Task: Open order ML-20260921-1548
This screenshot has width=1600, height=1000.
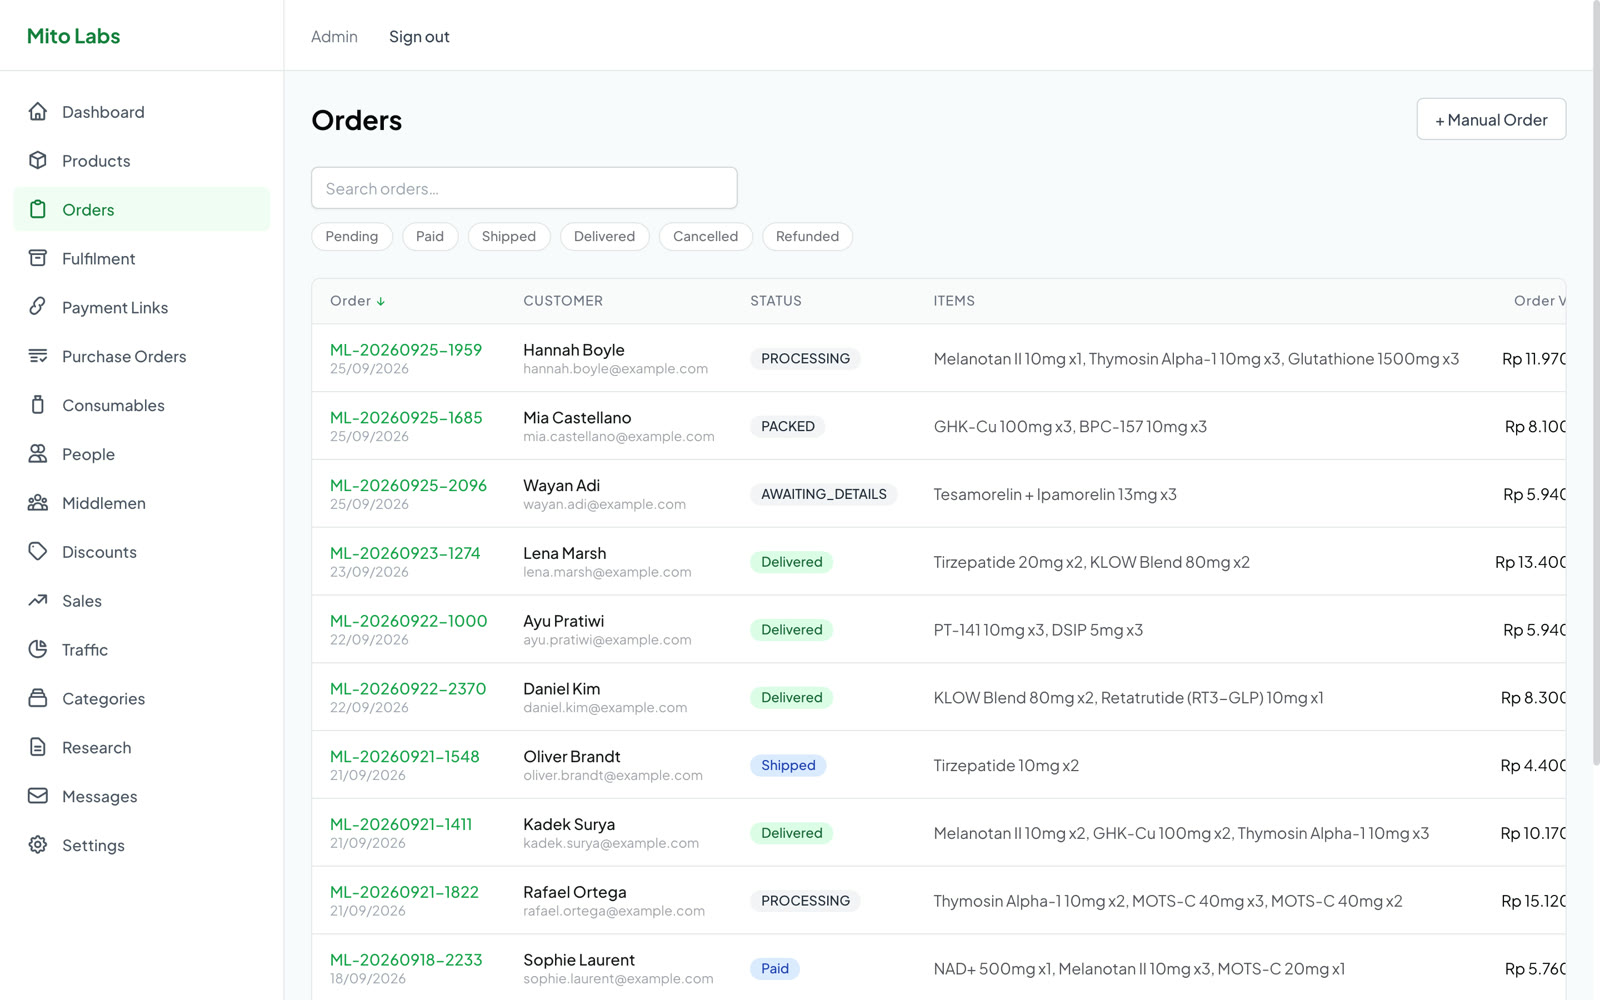Action: pos(405,757)
